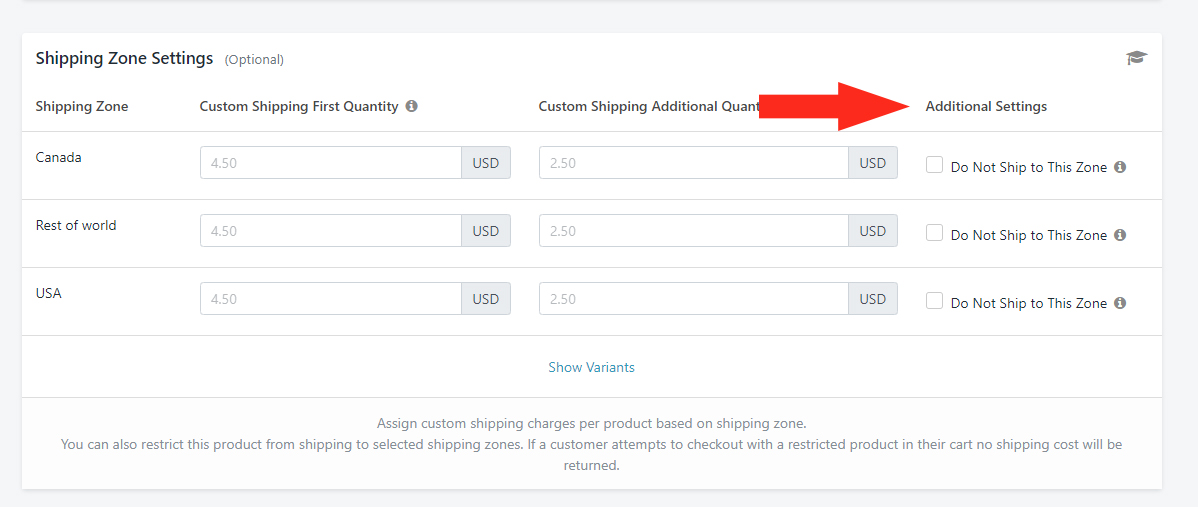Click info icon next to Canada's Do Not Ship
This screenshot has height=507, width=1198.
(x=1120, y=167)
